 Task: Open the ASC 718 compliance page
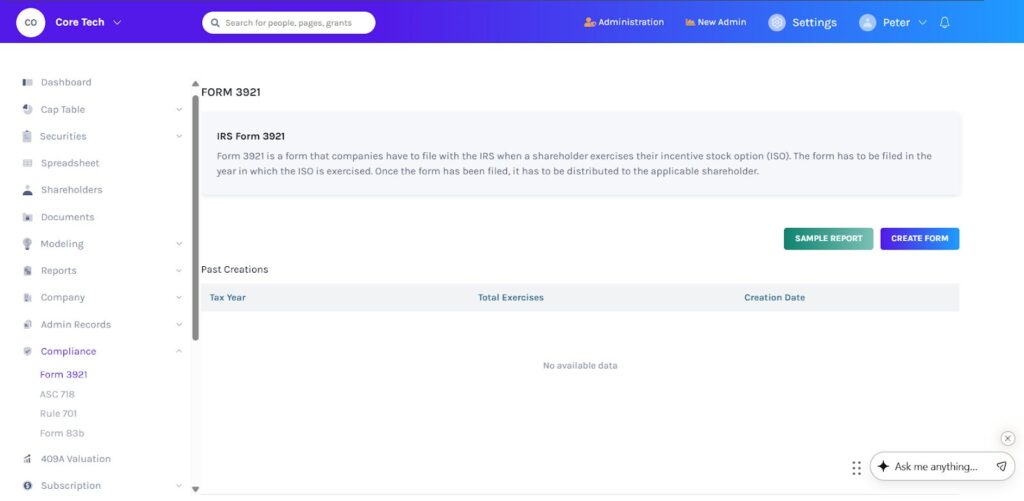[57, 395]
